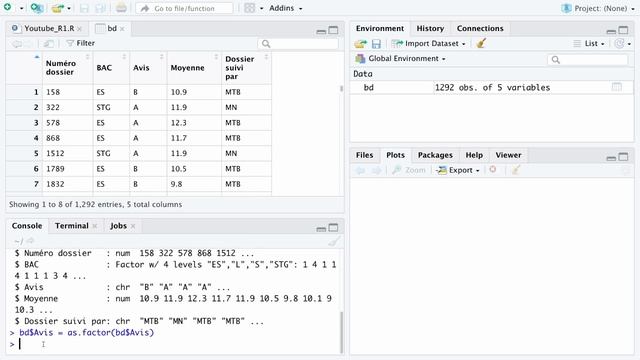Screen dimensions: 640x360
Task: Switch to the Viewer tab
Action: 508,155
